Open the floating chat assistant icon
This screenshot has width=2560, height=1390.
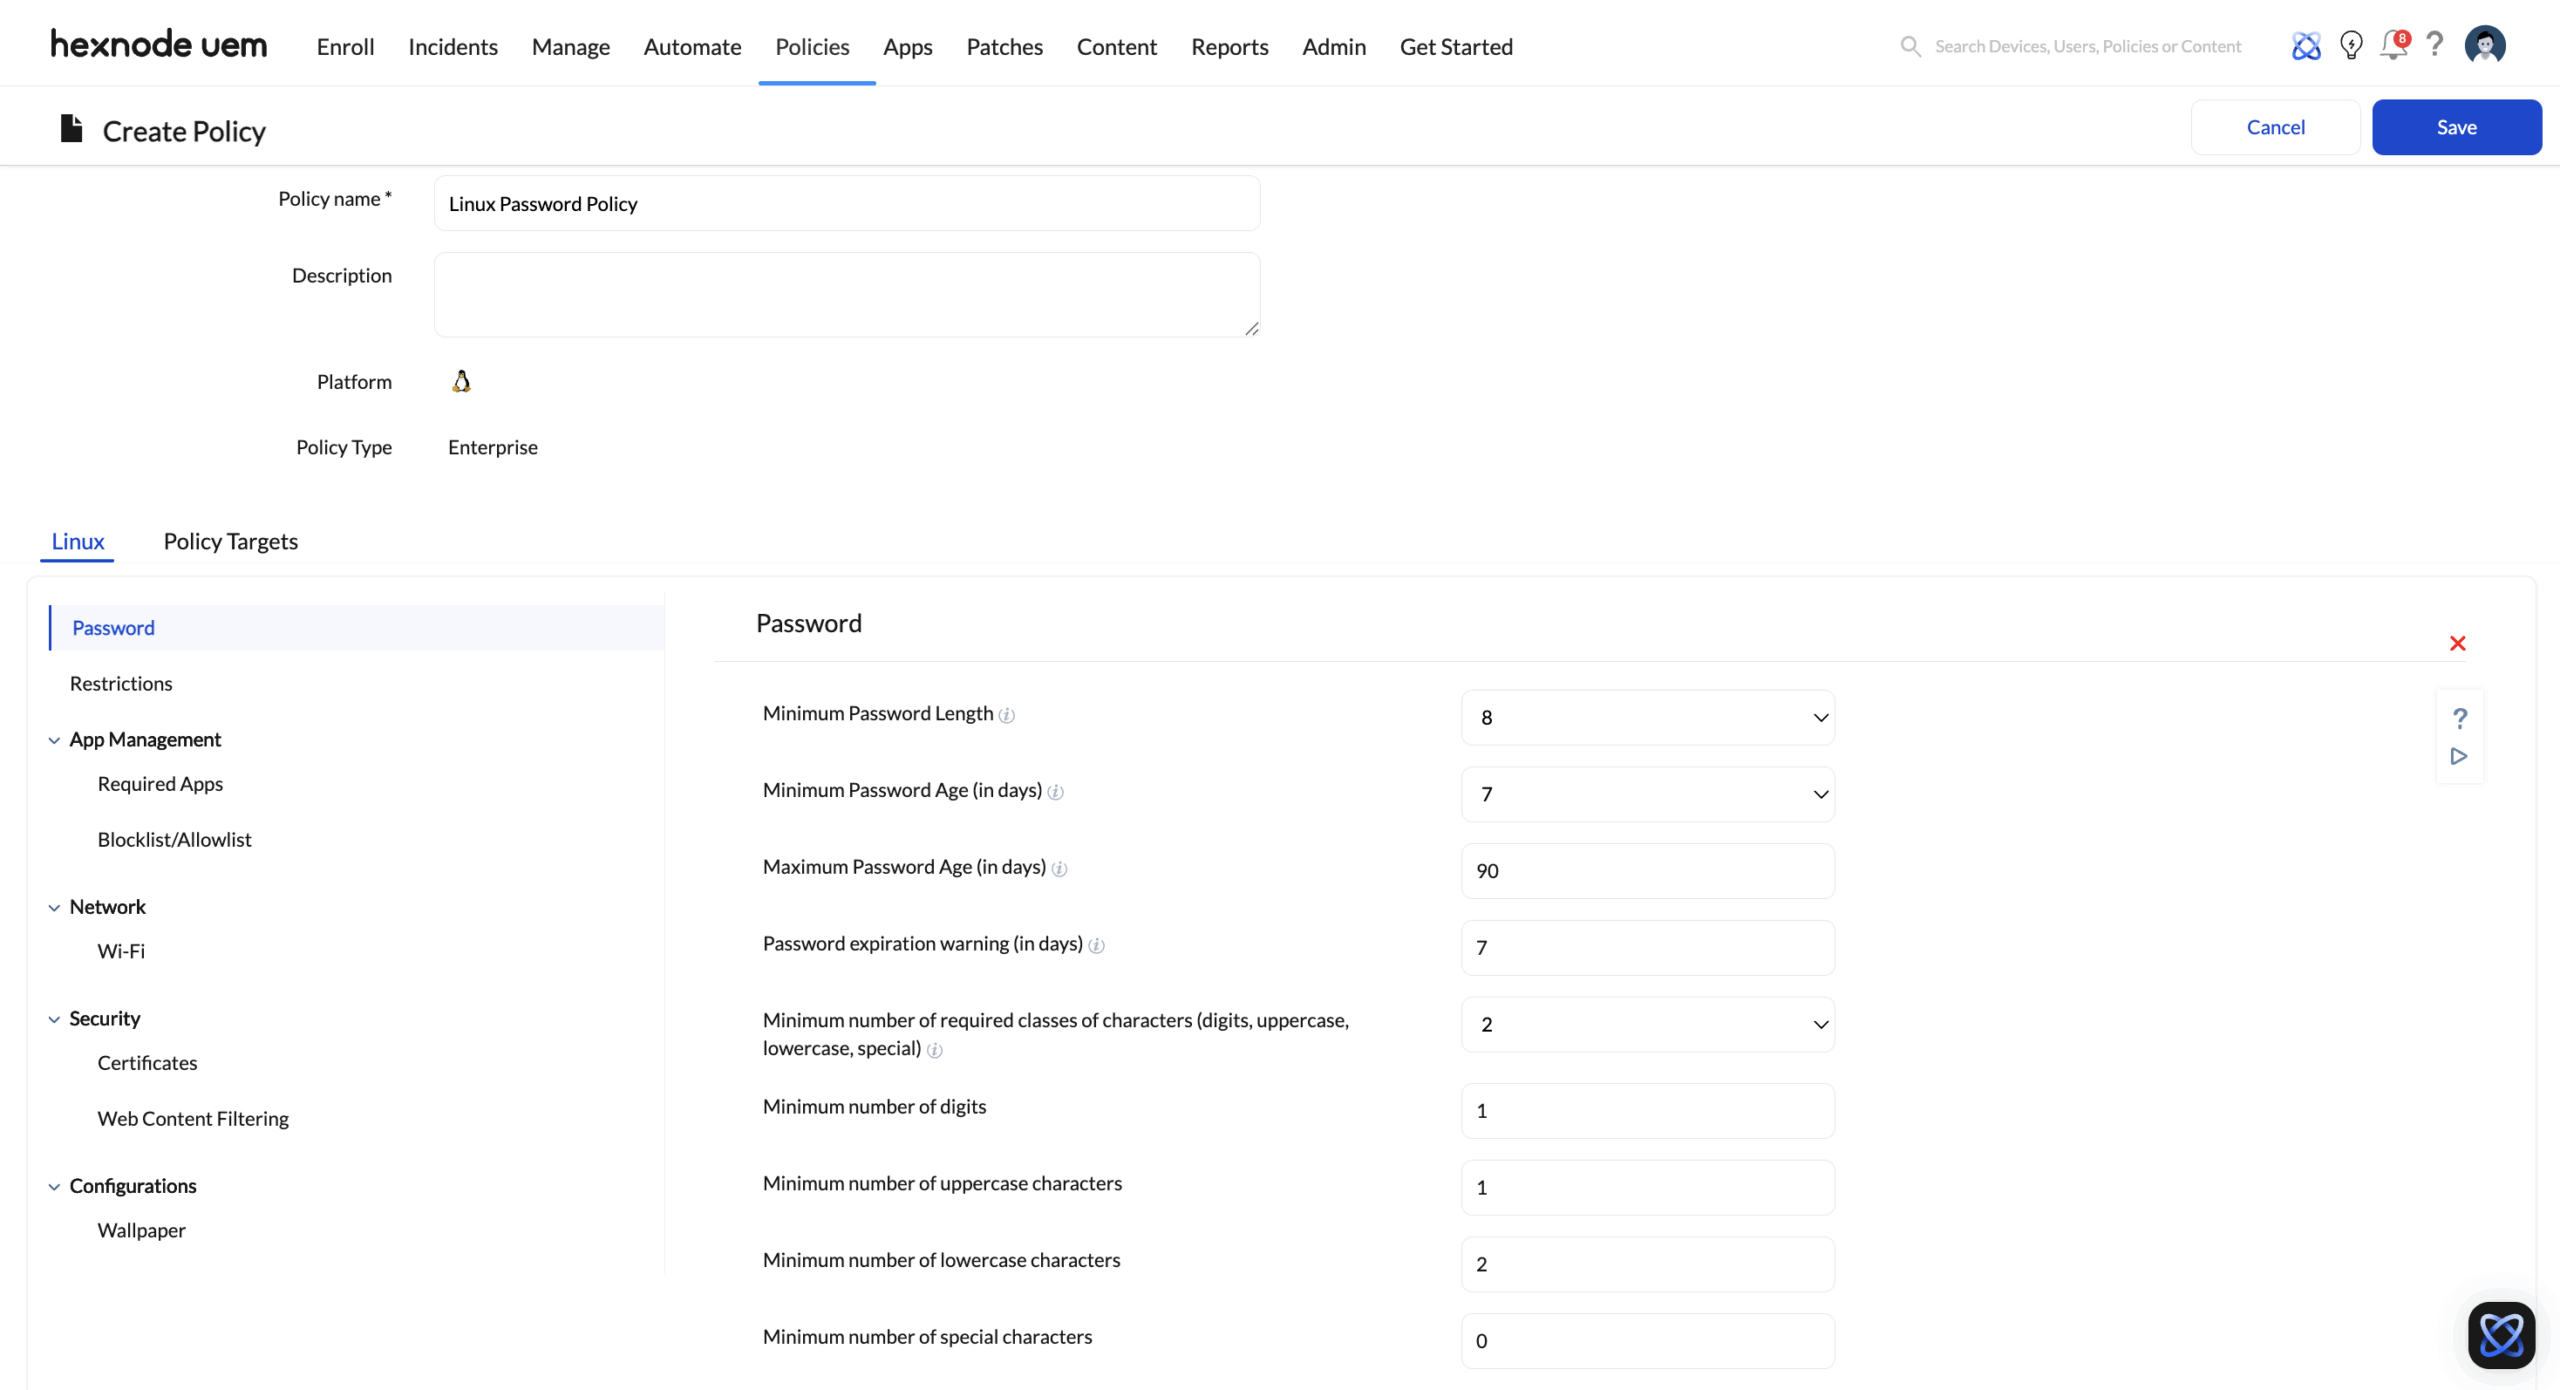(x=2501, y=1335)
